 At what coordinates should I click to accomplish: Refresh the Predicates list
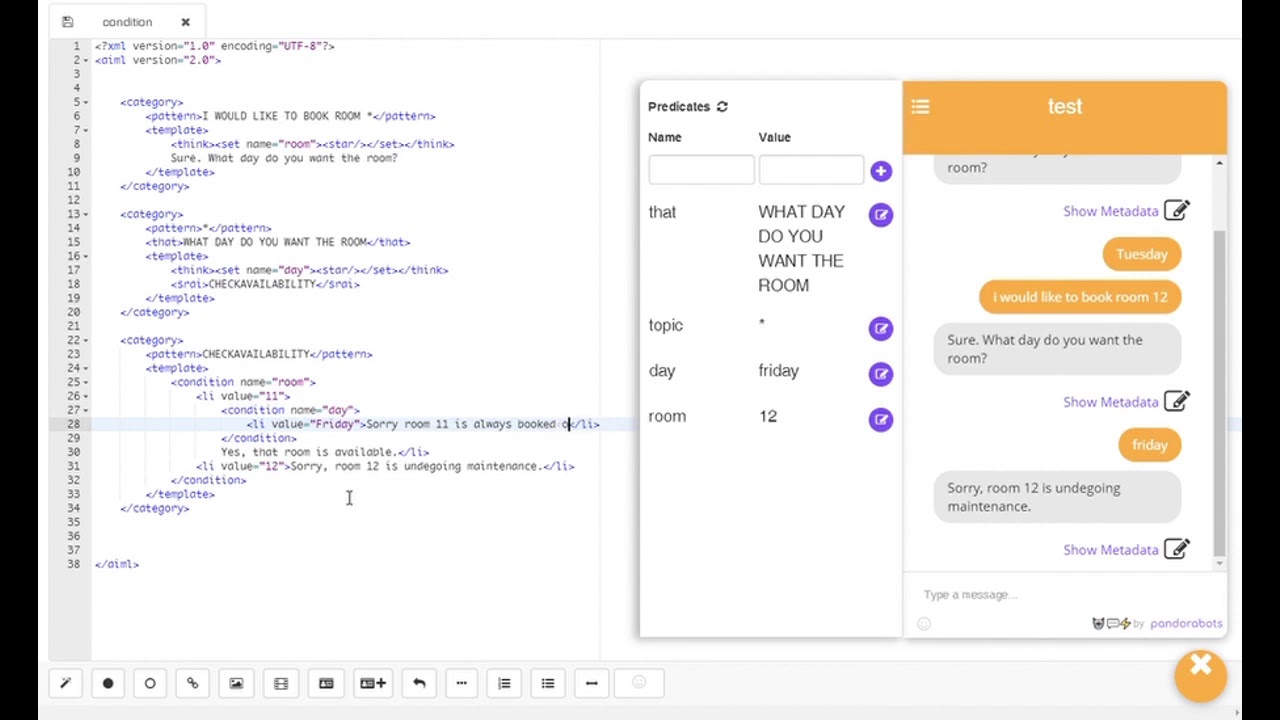pyautogui.click(x=722, y=107)
